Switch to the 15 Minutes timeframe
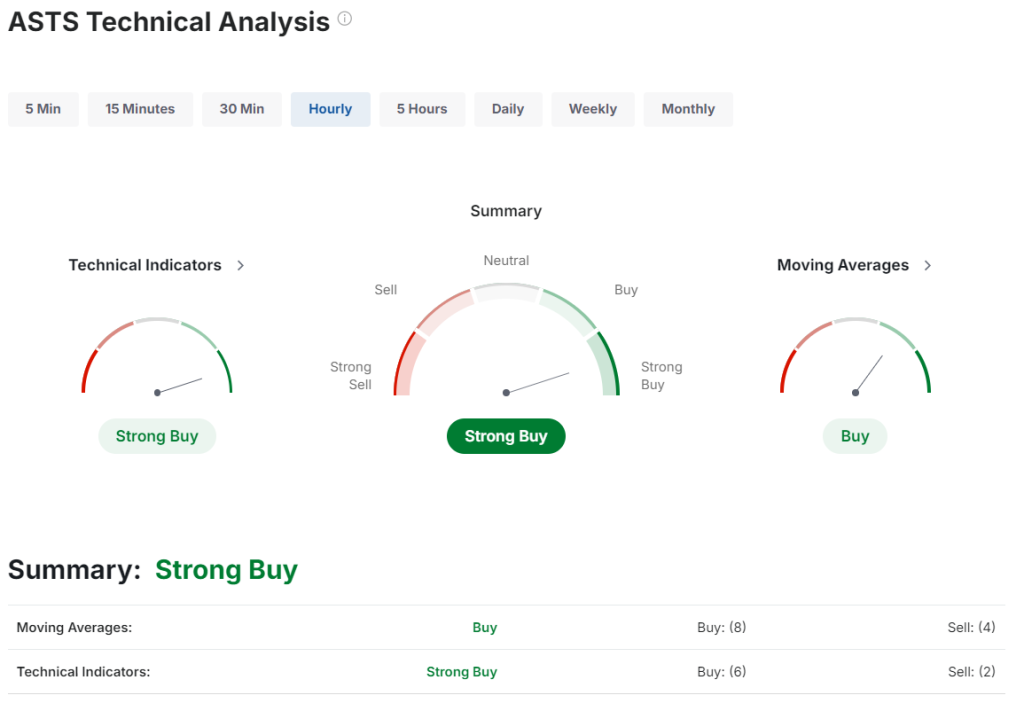This screenshot has height=711, width=1024. point(140,109)
